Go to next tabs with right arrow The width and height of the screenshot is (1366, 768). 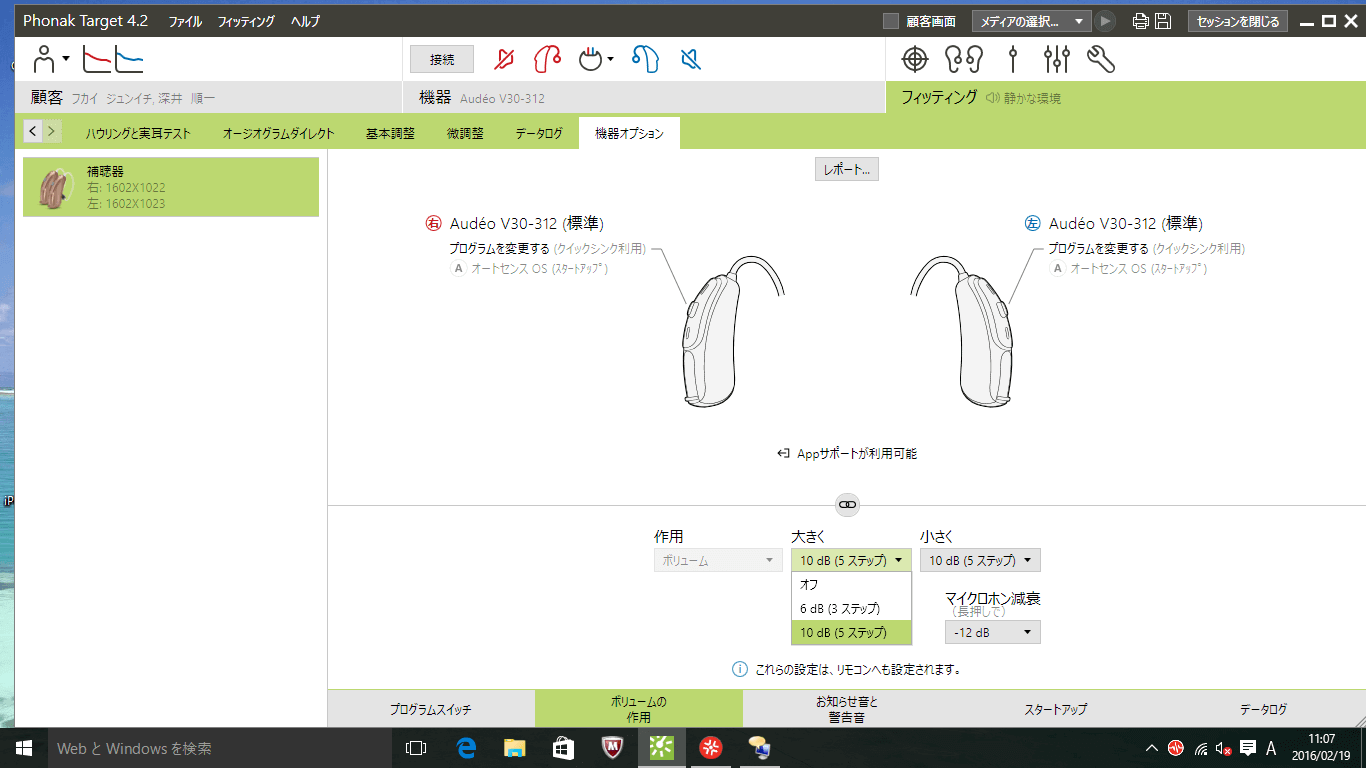pyautogui.click(x=52, y=130)
